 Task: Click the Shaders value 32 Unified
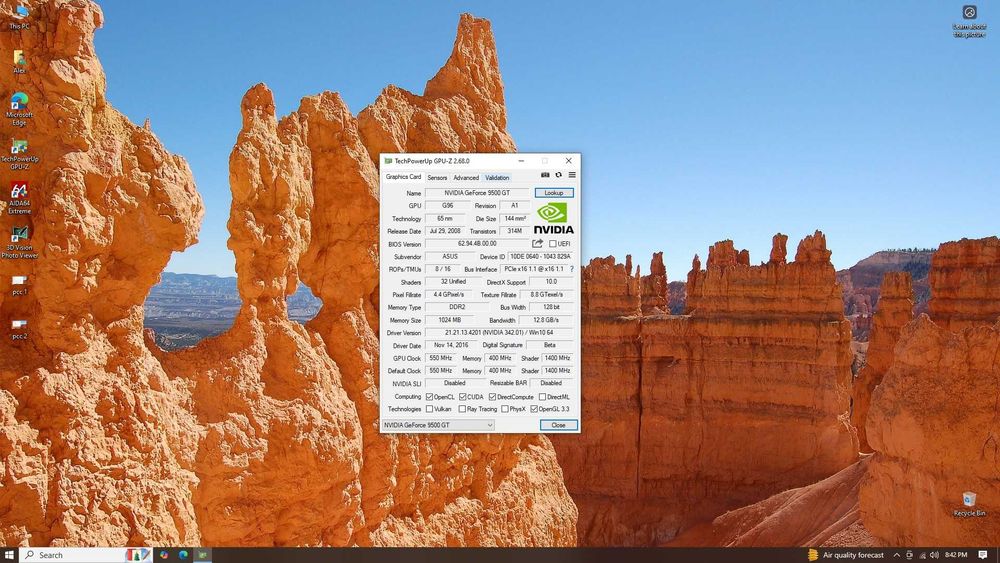(x=453, y=281)
